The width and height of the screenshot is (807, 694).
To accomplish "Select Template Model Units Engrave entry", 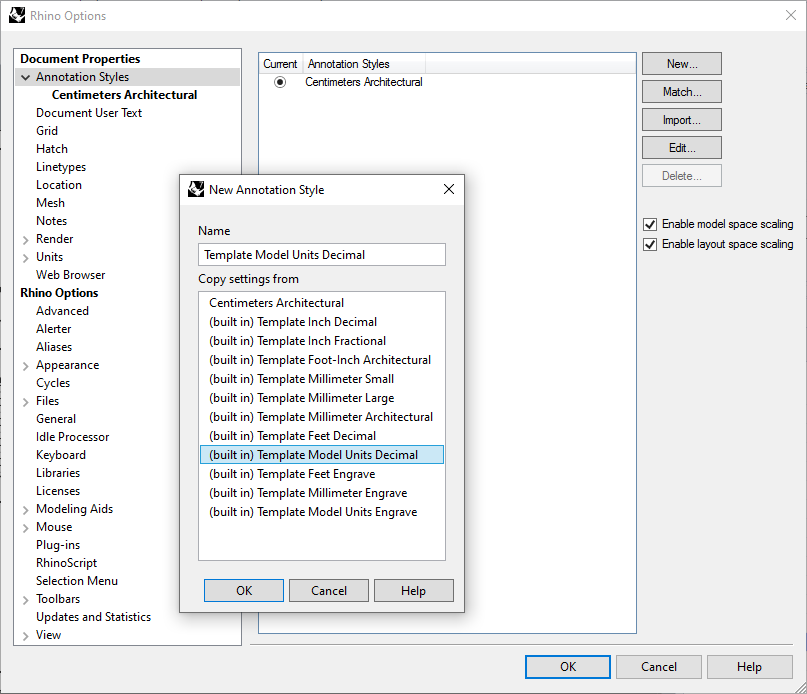I will coord(312,512).
